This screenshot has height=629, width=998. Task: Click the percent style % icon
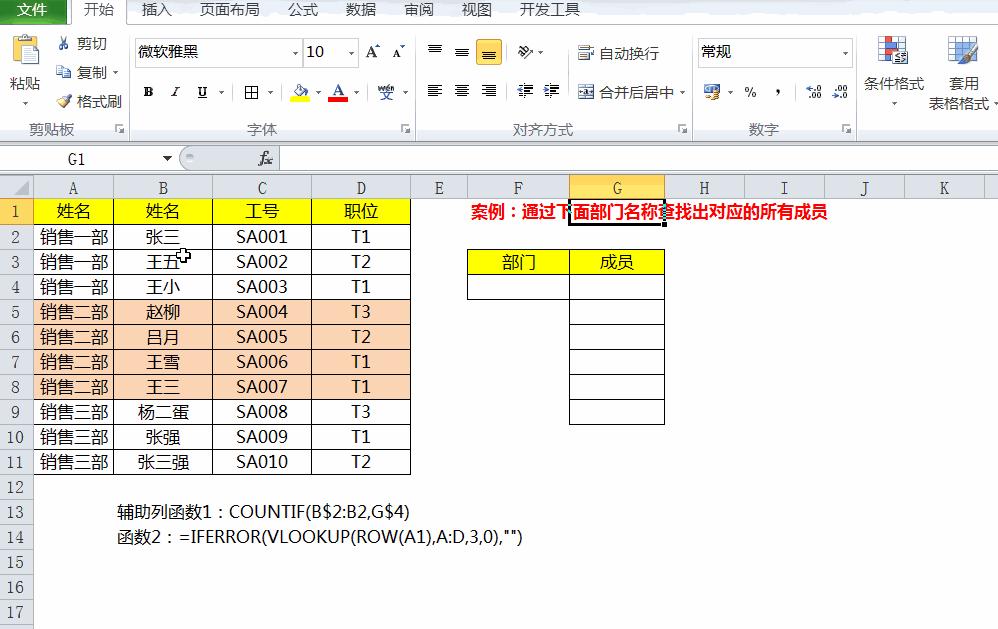coord(750,91)
